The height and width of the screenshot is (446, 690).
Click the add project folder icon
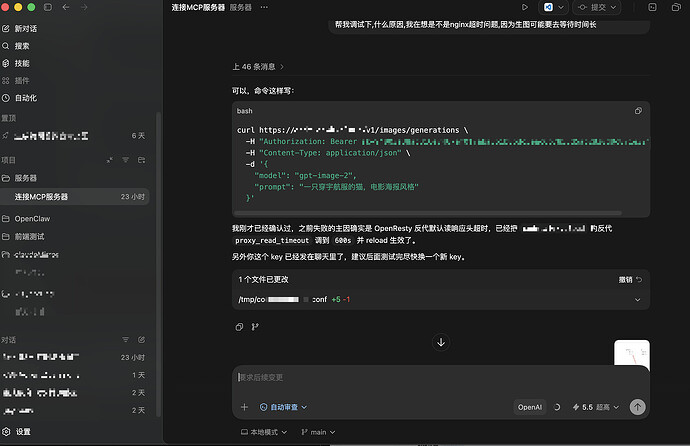(141, 160)
